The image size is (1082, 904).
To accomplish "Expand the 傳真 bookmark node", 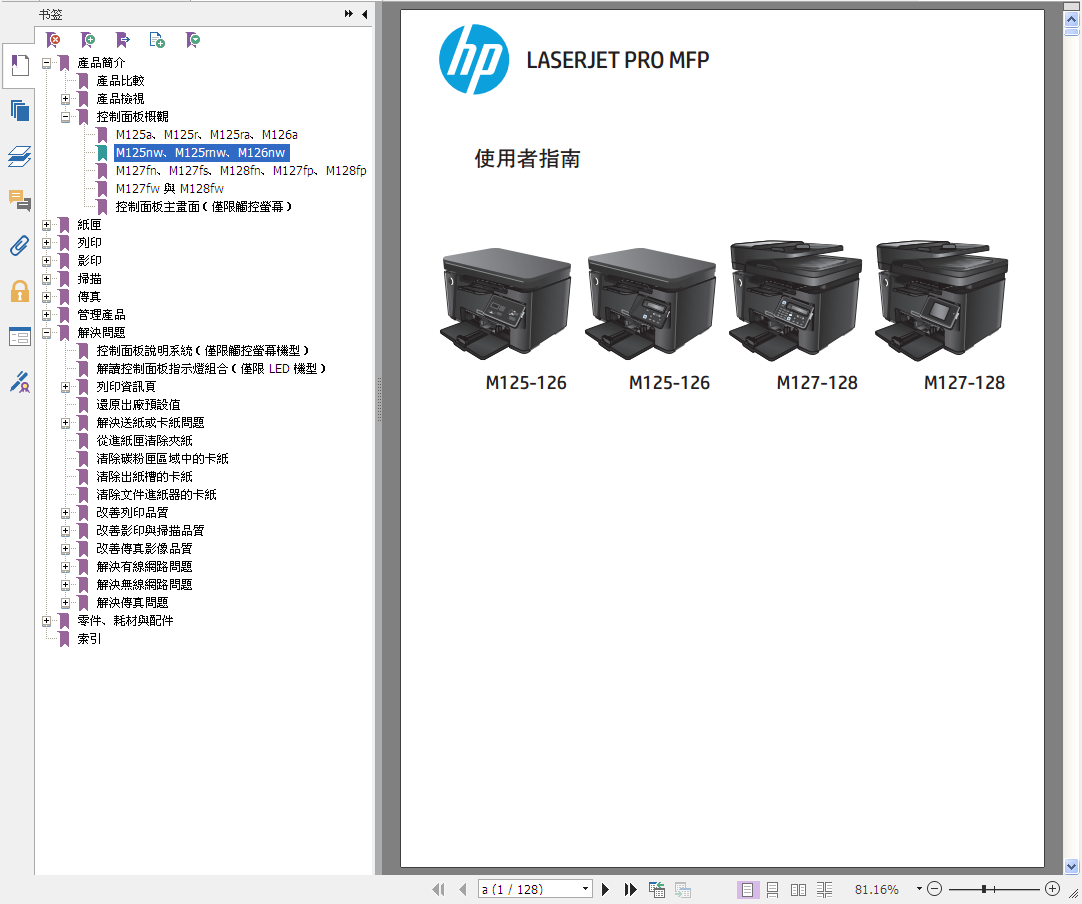I will click(46, 297).
